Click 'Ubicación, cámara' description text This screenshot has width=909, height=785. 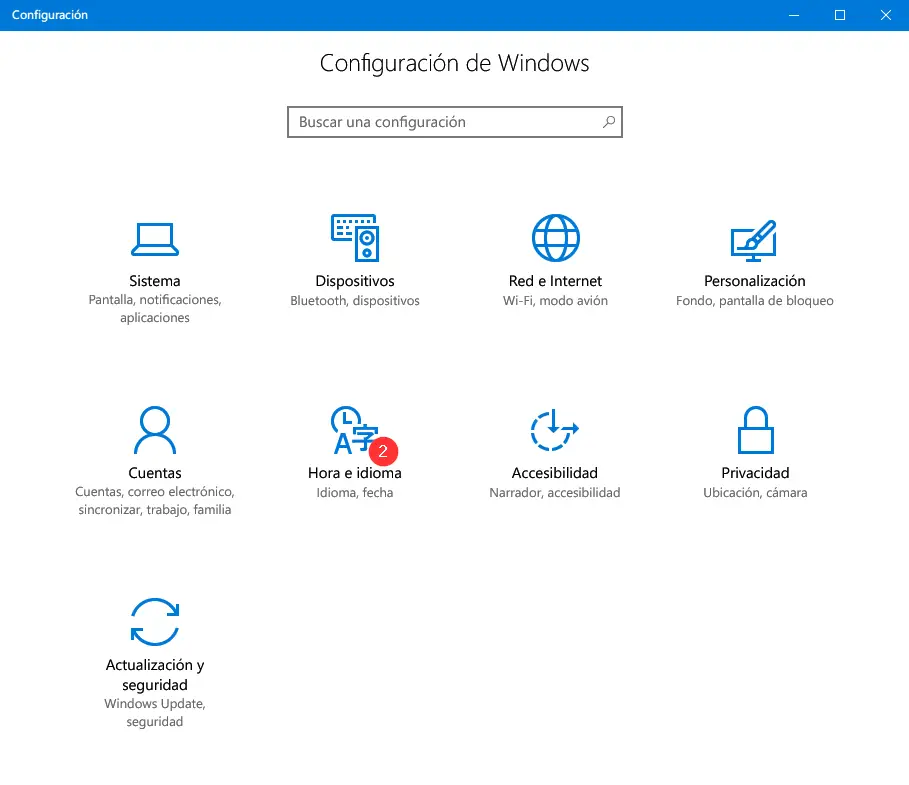point(755,493)
